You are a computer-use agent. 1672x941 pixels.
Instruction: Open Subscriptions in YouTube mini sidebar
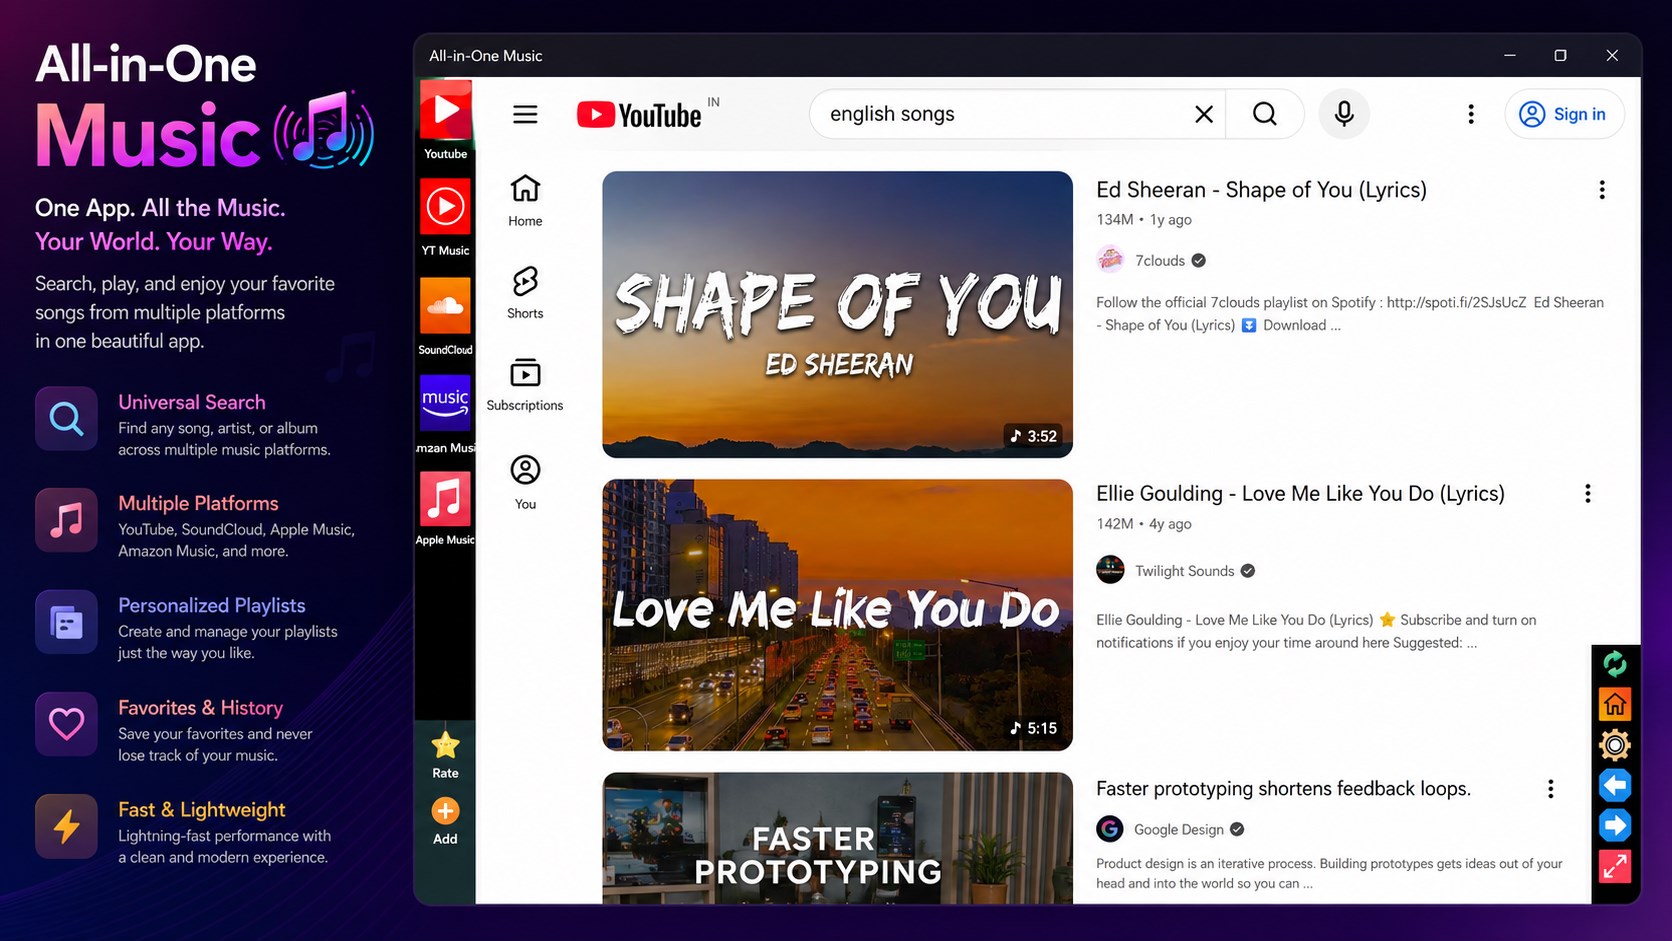(x=525, y=385)
